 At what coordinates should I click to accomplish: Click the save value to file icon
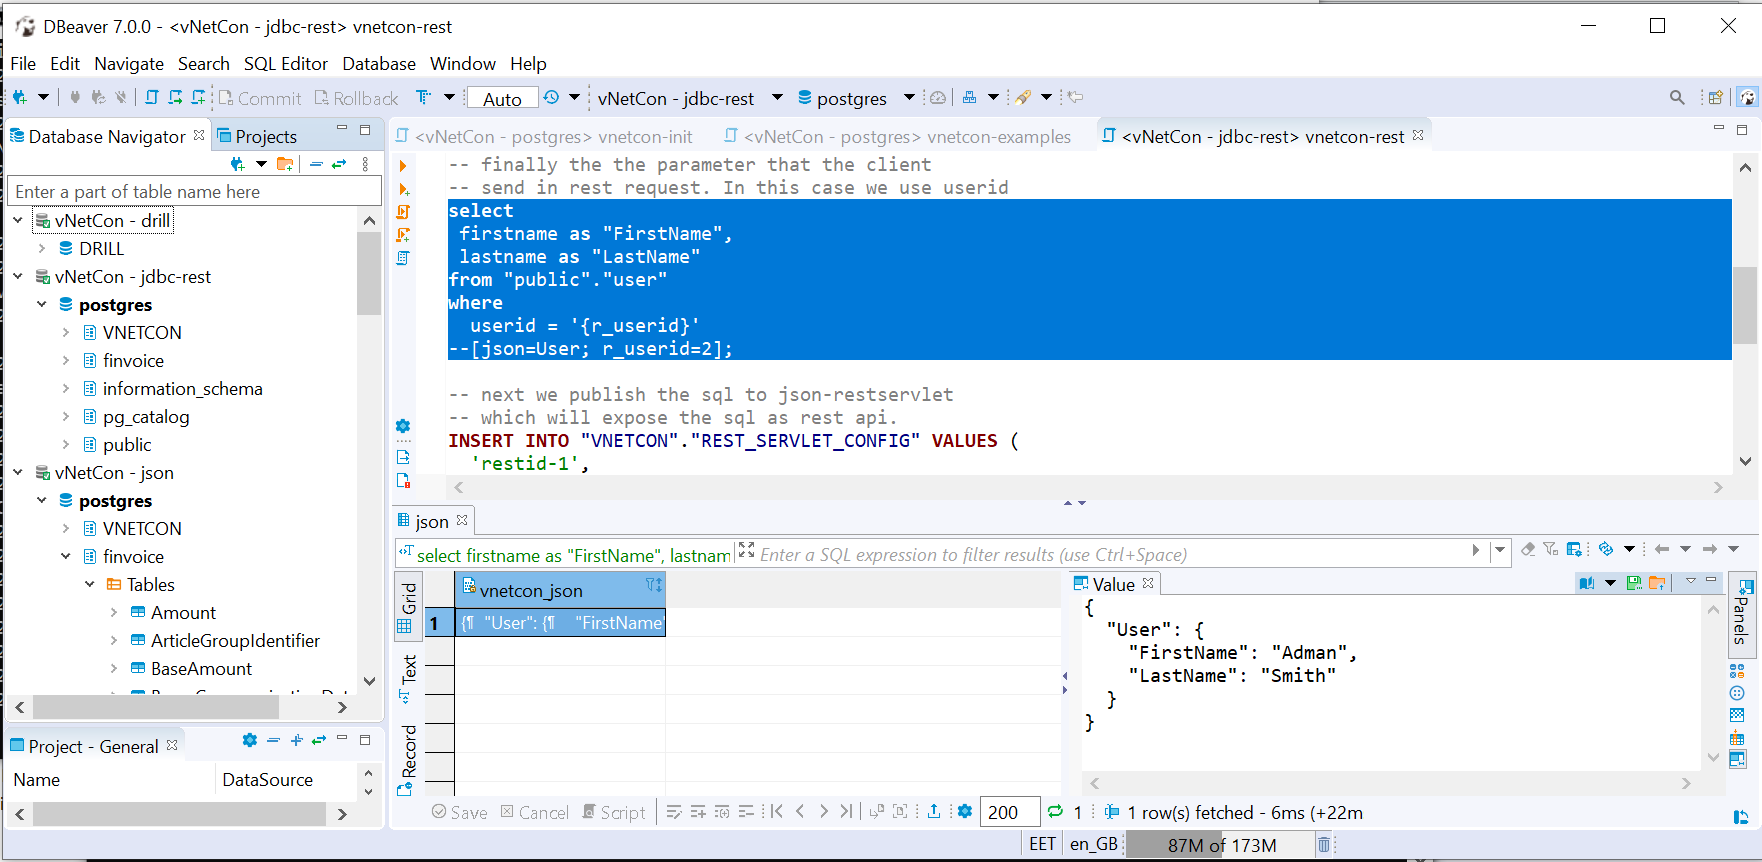(x=1634, y=584)
